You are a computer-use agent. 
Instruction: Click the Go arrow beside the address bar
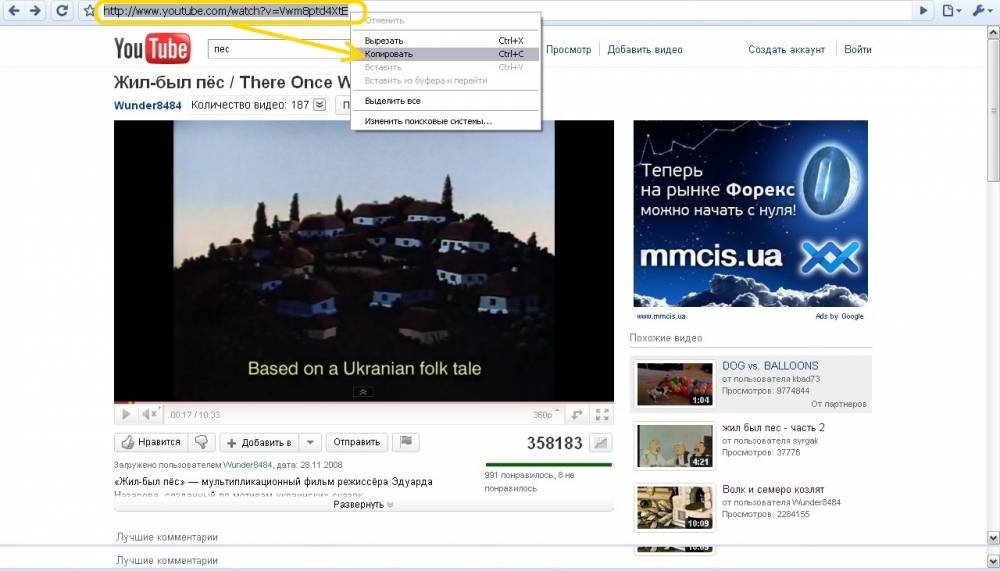[x=923, y=10]
